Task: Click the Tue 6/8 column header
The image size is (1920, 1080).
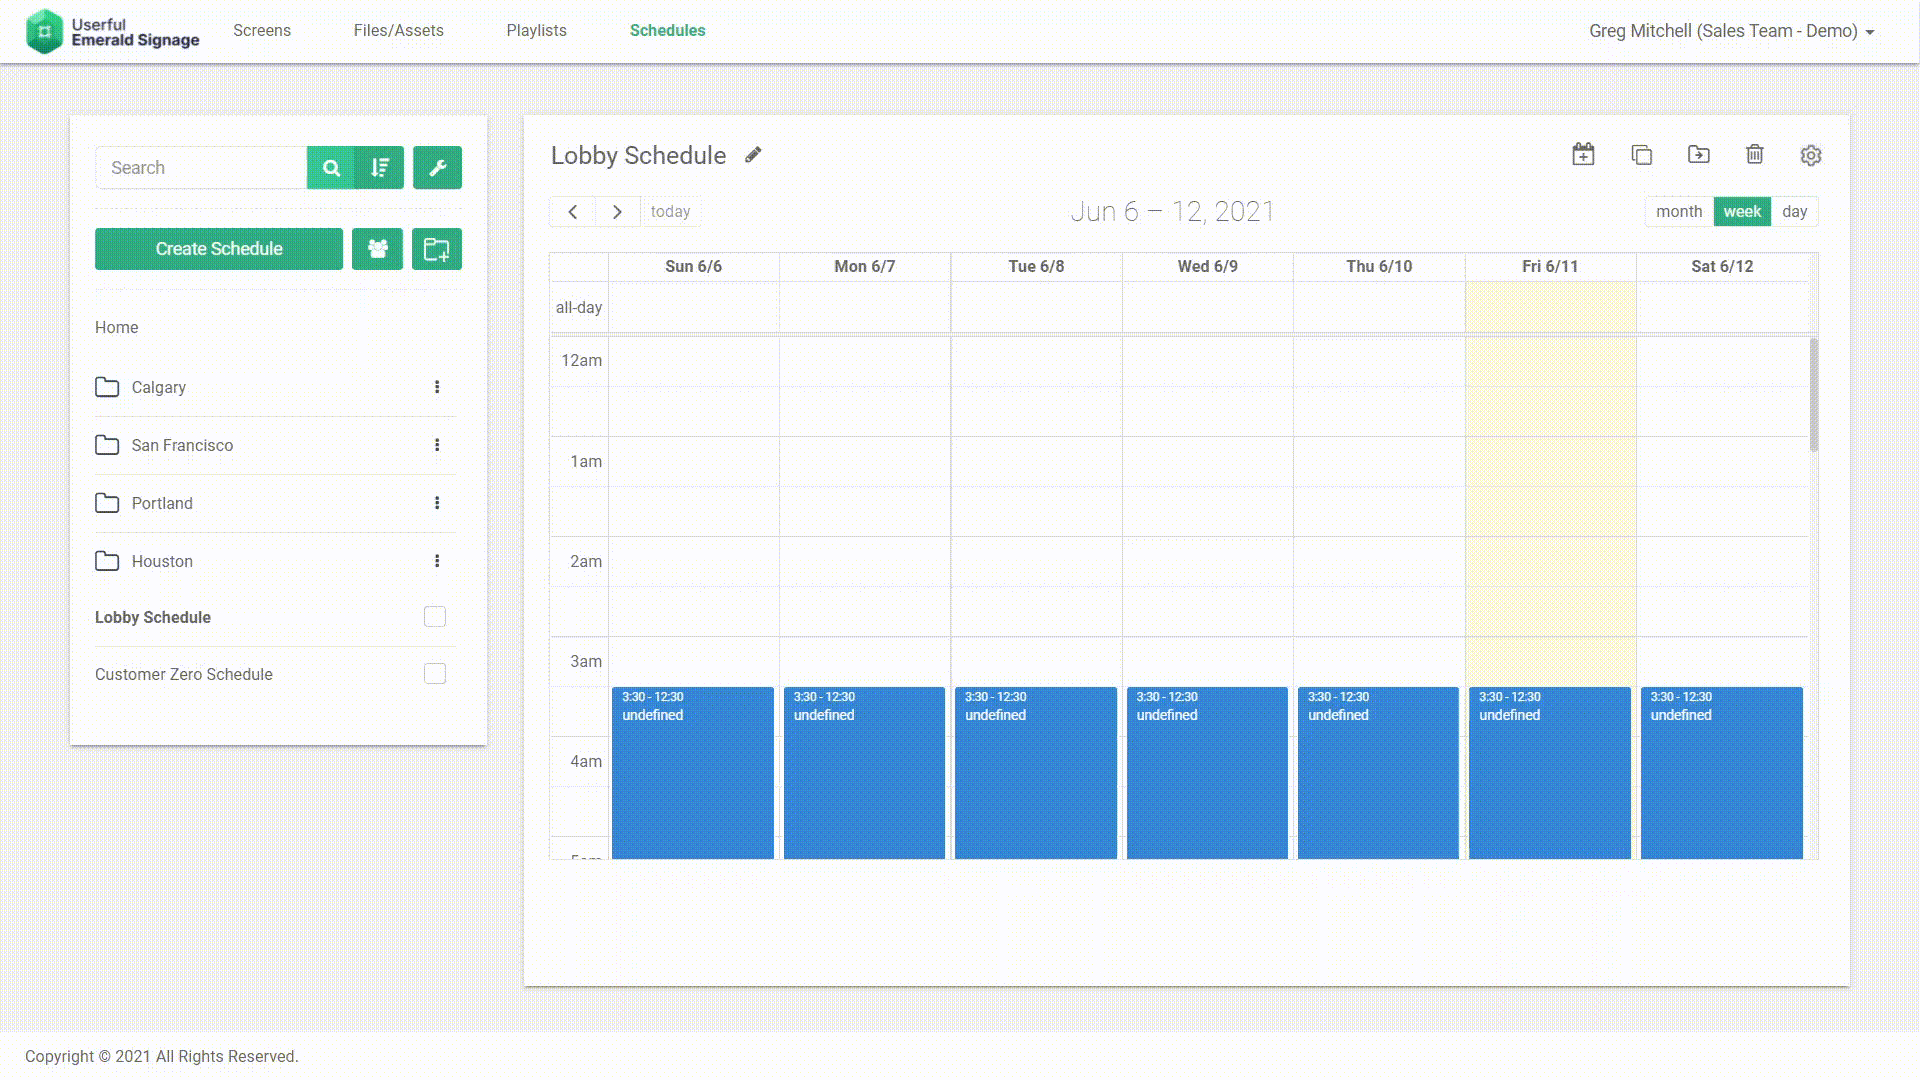Action: (x=1036, y=267)
